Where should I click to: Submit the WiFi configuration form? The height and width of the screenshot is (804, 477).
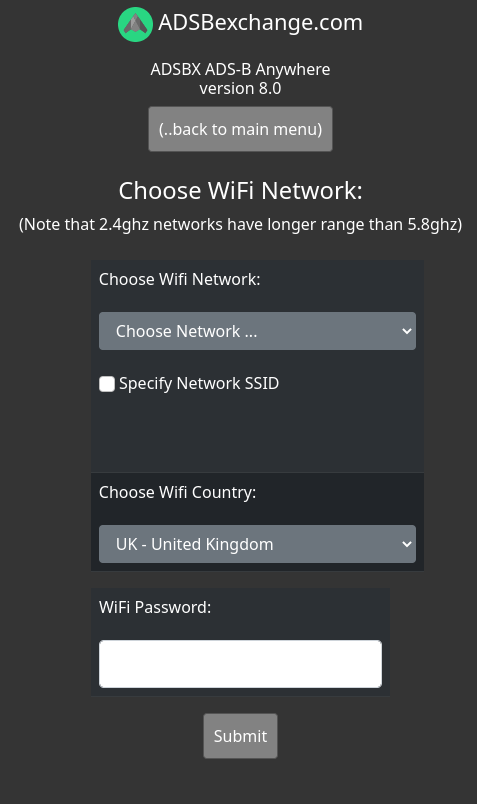point(241,736)
